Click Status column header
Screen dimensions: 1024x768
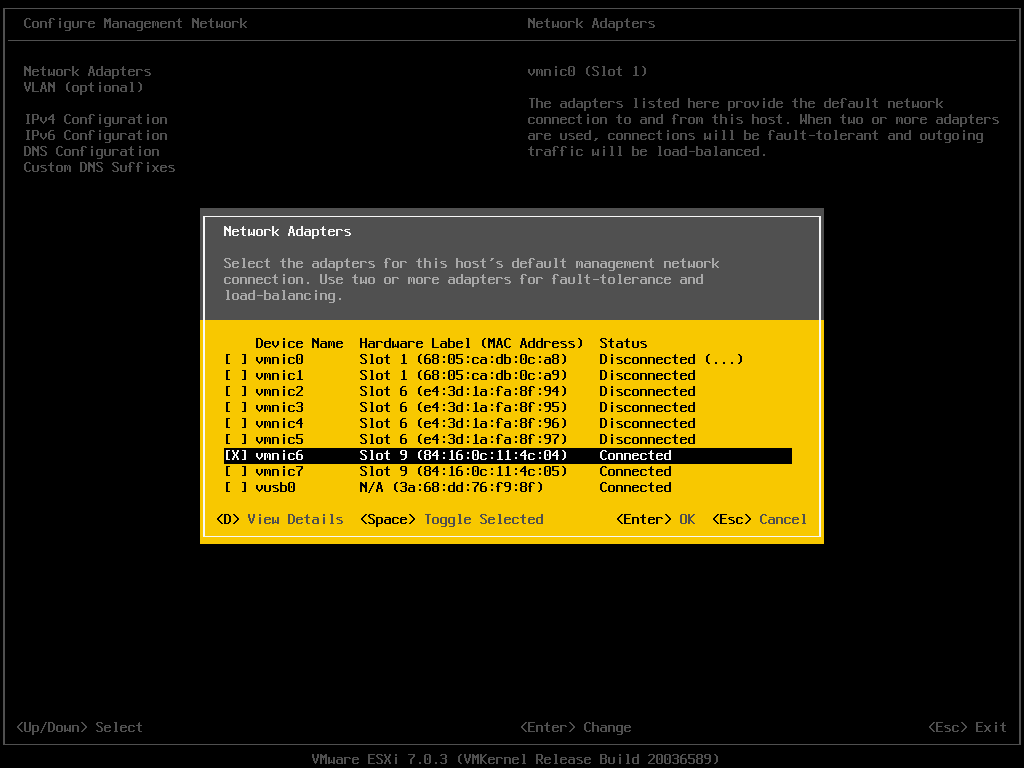click(x=624, y=344)
